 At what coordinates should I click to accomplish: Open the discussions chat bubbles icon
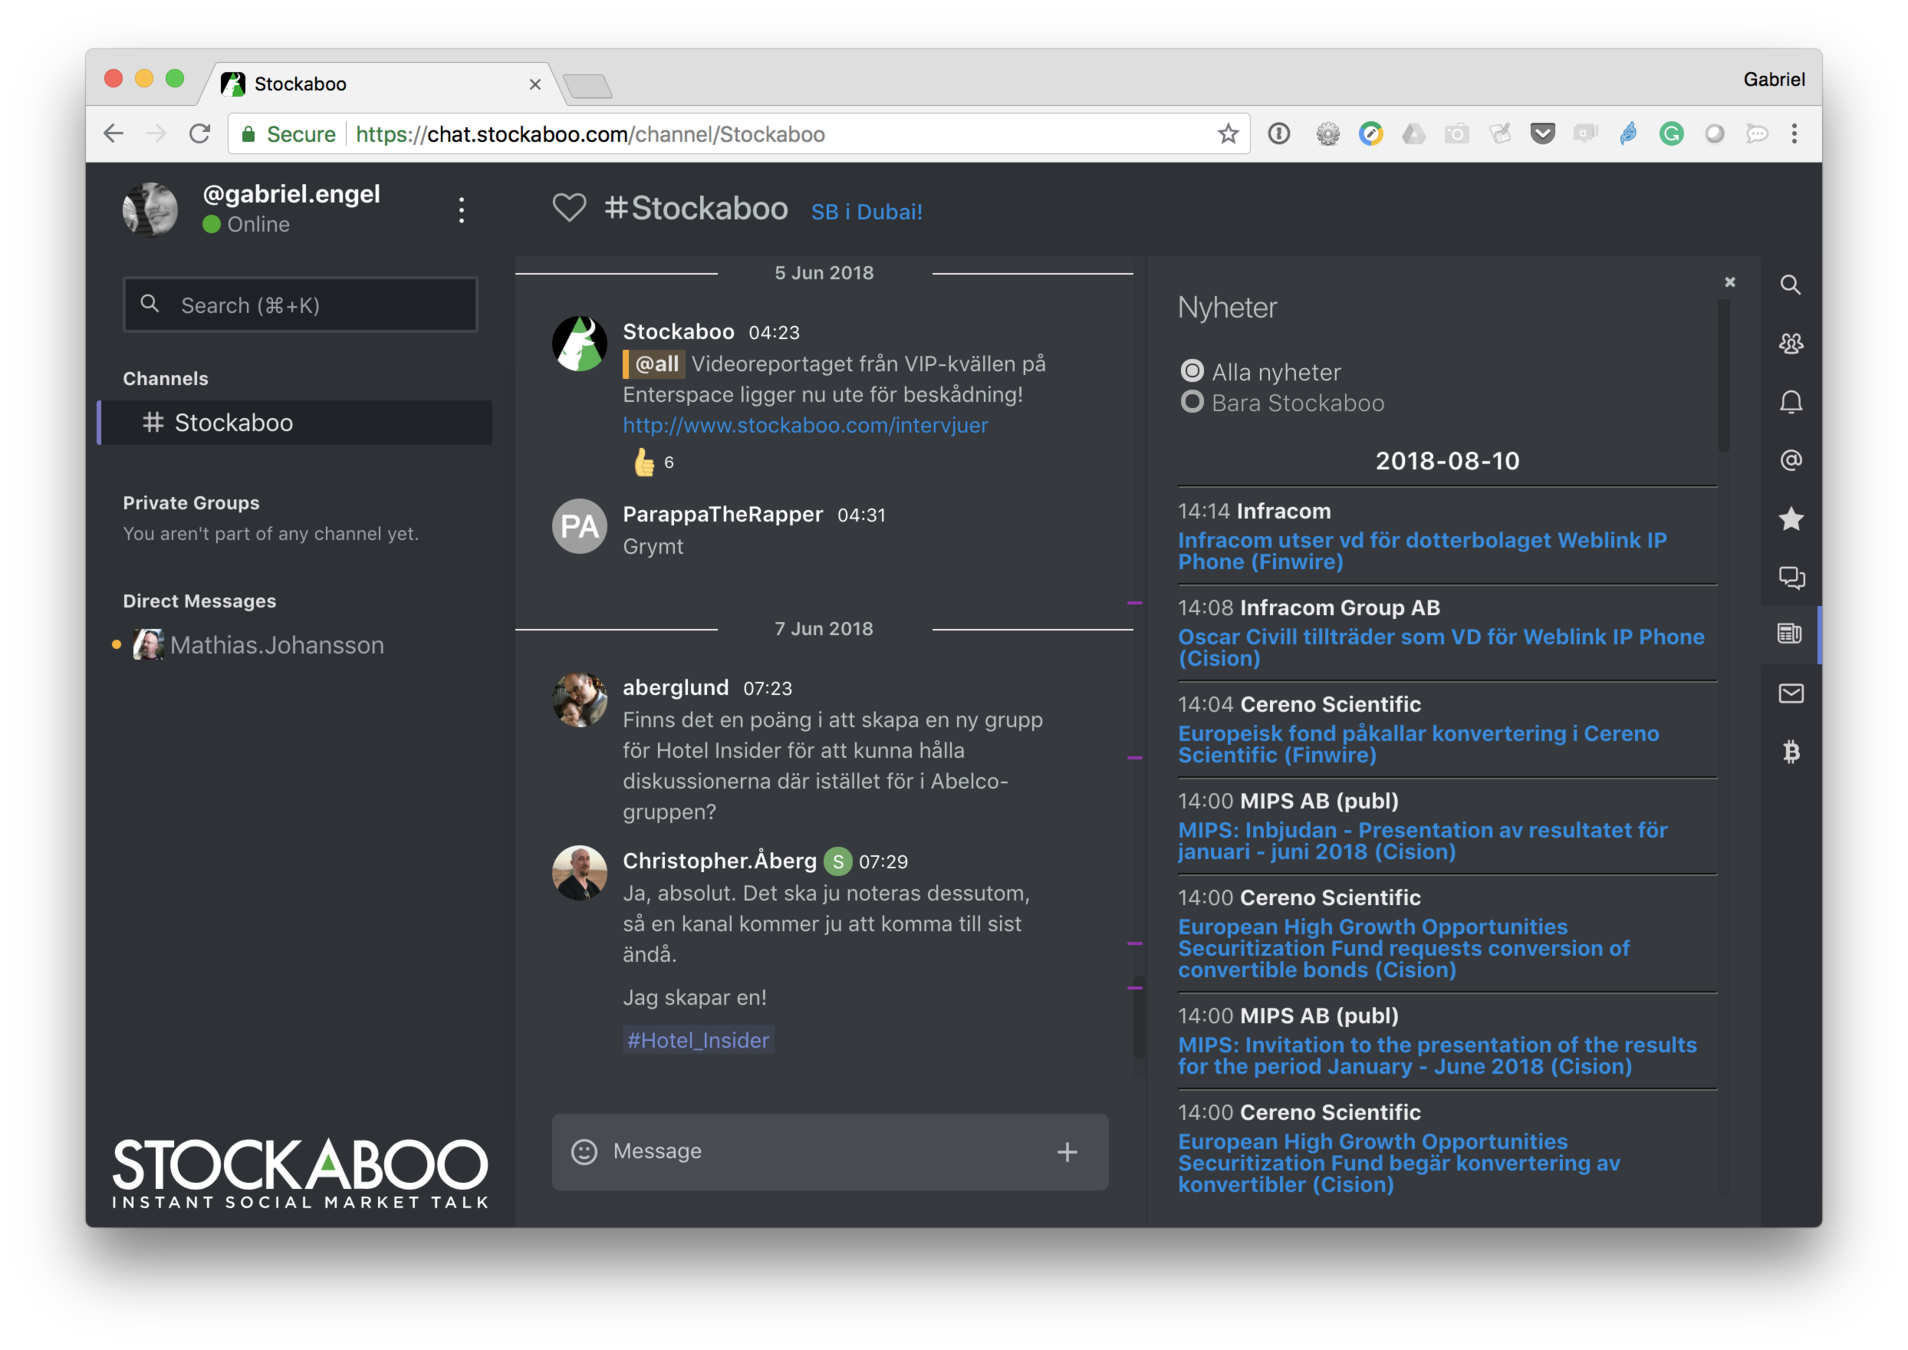point(1790,577)
